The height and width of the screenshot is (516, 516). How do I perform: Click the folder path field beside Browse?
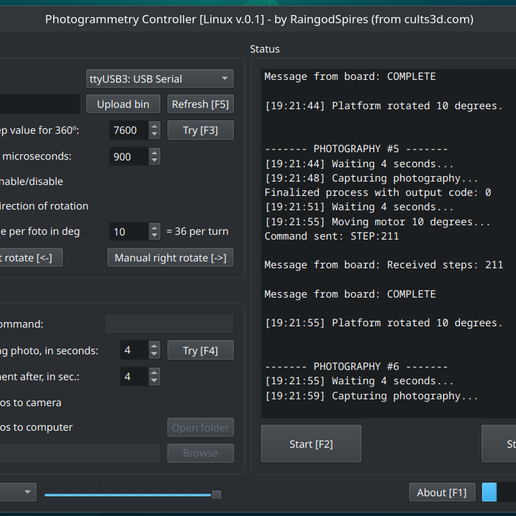80,453
